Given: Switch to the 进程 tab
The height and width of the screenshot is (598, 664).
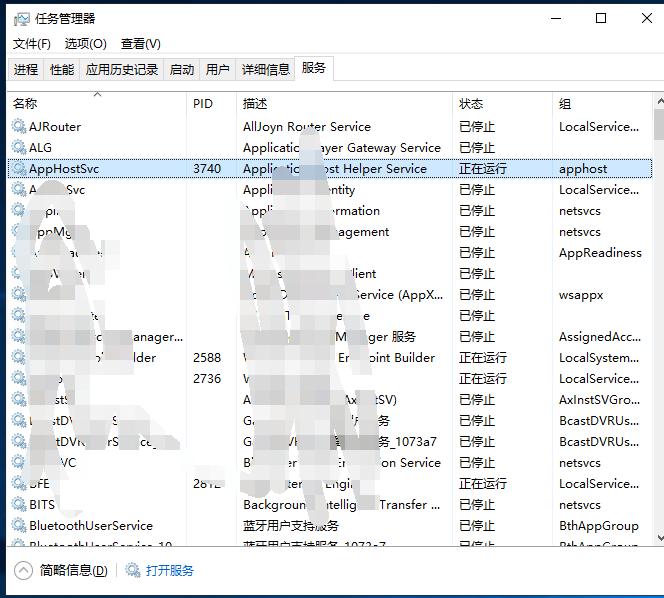Looking at the screenshot, I should coord(26,70).
